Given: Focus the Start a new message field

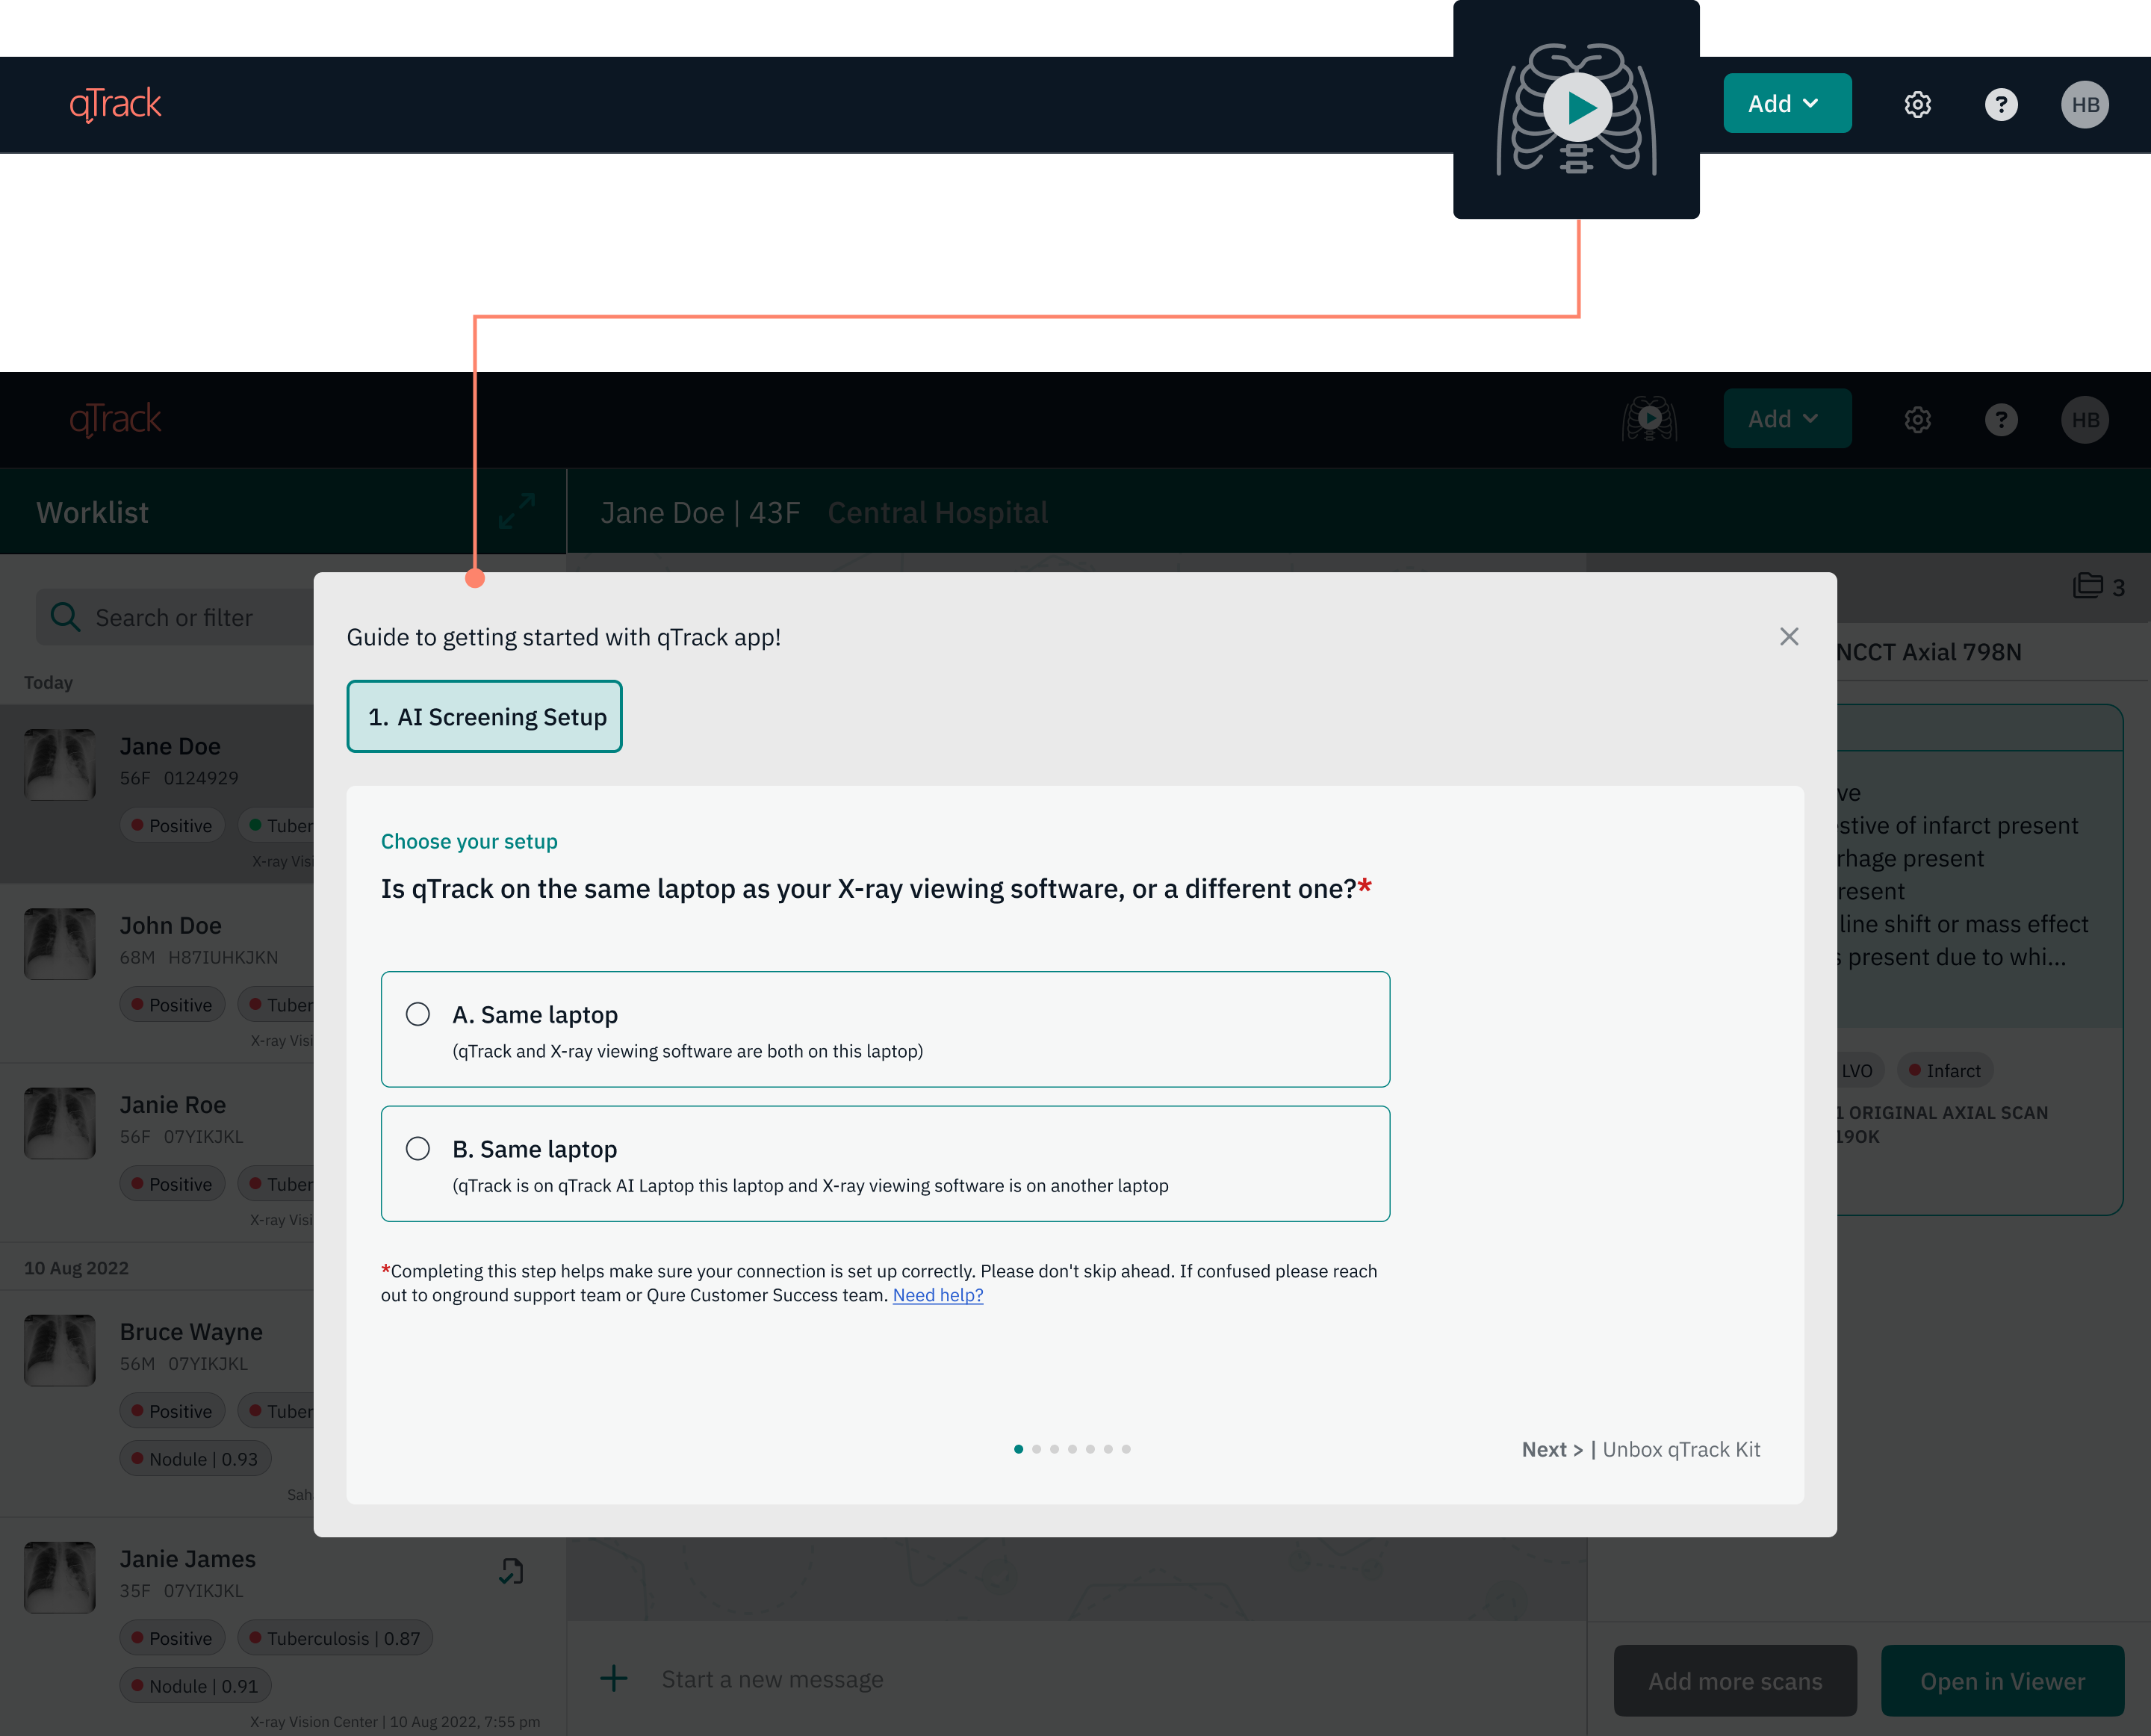Looking at the screenshot, I should pos(772,1679).
